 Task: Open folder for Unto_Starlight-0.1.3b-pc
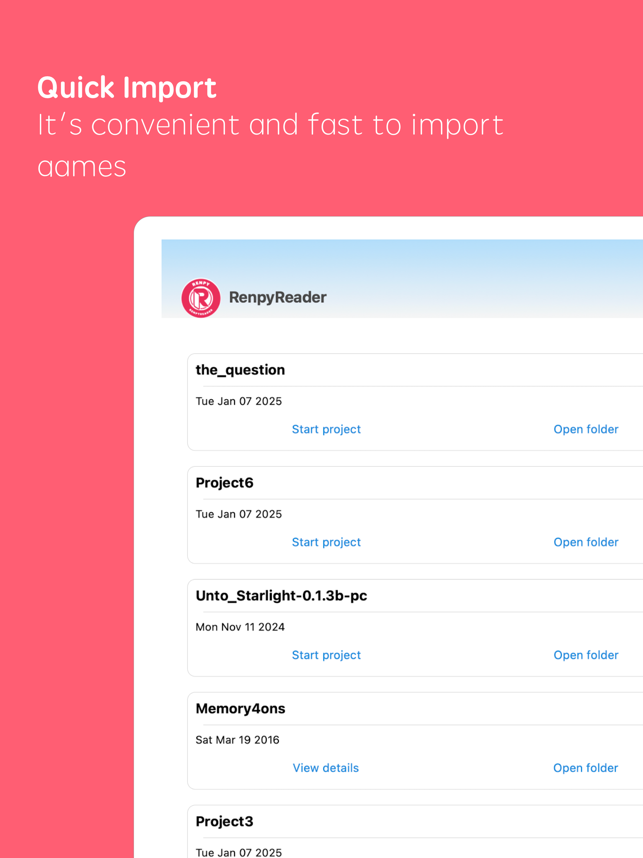(586, 654)
